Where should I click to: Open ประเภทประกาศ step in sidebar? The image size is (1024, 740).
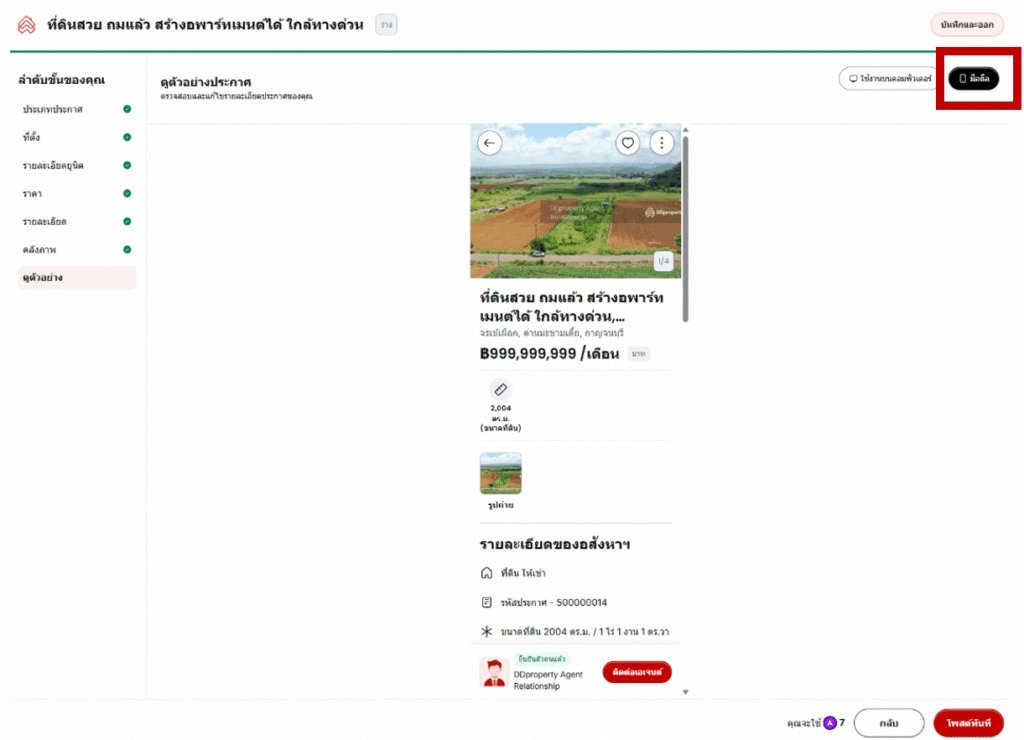(x=53, y=109)
